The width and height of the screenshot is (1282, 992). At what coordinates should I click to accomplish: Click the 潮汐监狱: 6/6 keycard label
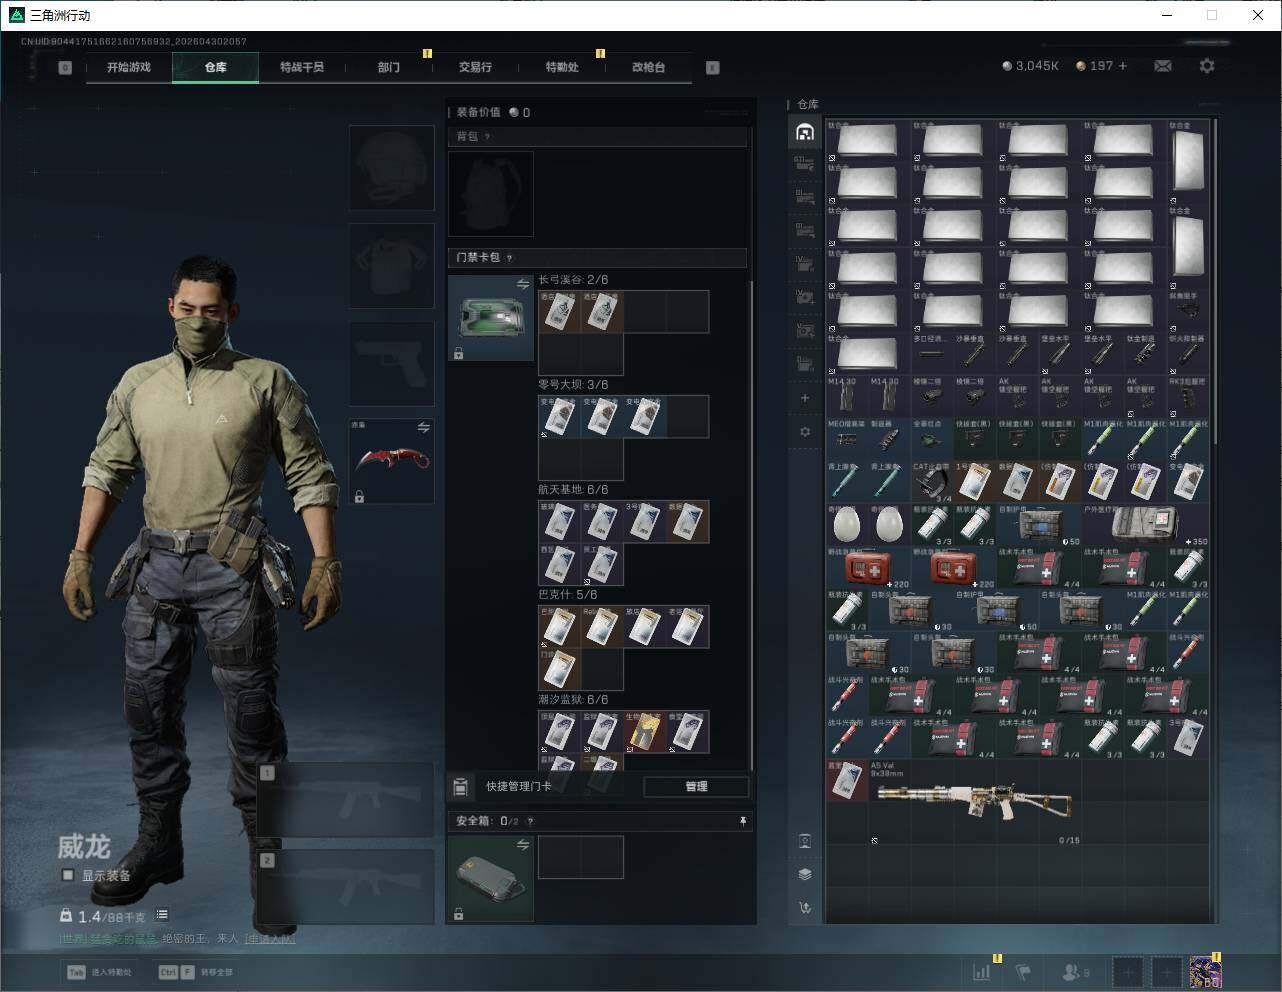click(x=573, y=700)
